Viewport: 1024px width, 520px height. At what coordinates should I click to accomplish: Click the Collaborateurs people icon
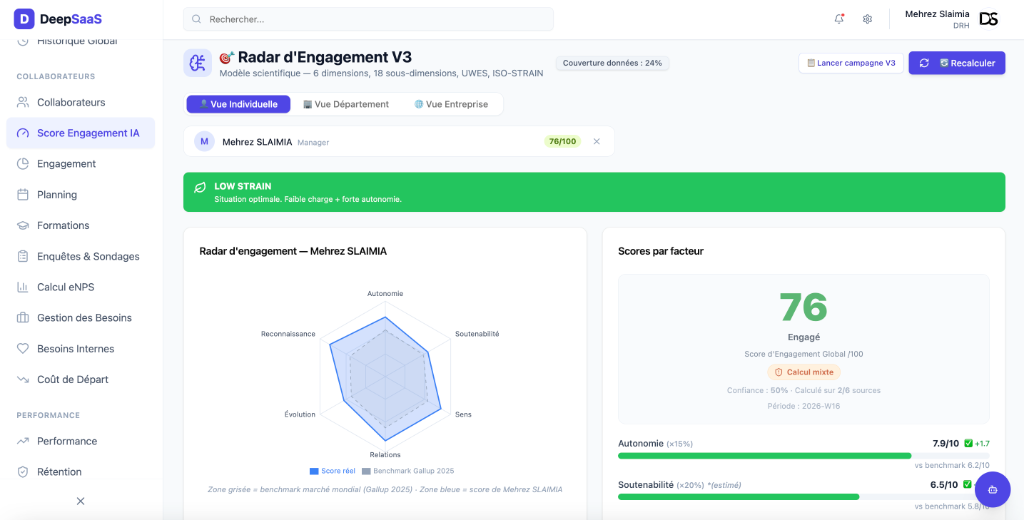[23, 103]
